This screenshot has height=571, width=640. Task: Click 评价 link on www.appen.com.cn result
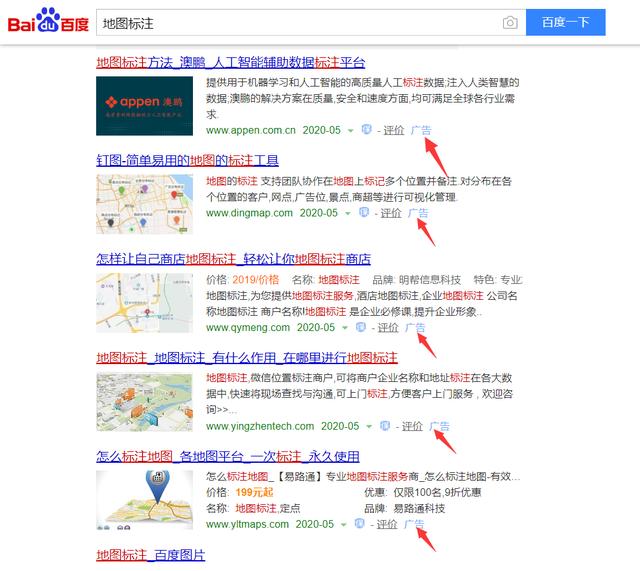click(393, 130)
